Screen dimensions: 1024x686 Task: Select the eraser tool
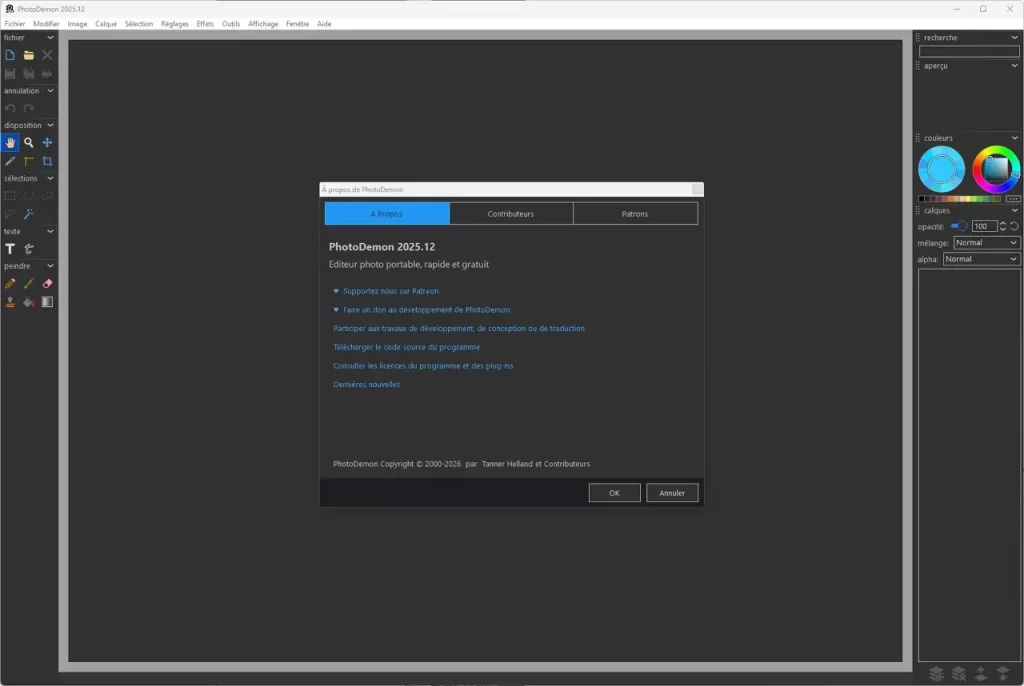pos(47,284)
